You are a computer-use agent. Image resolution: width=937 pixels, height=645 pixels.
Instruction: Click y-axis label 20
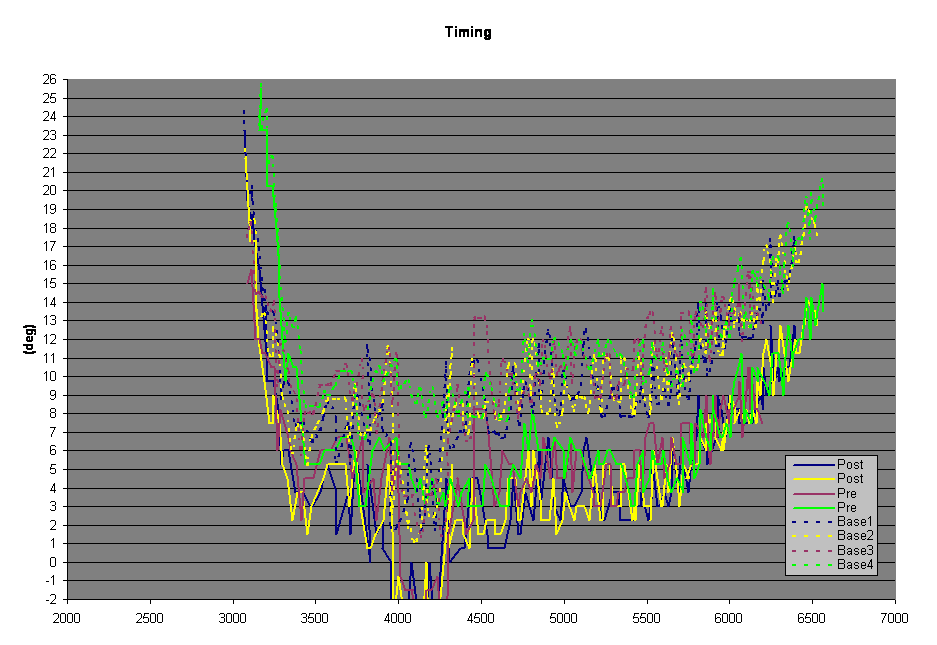pyautogui.click(x=50, y=191)
